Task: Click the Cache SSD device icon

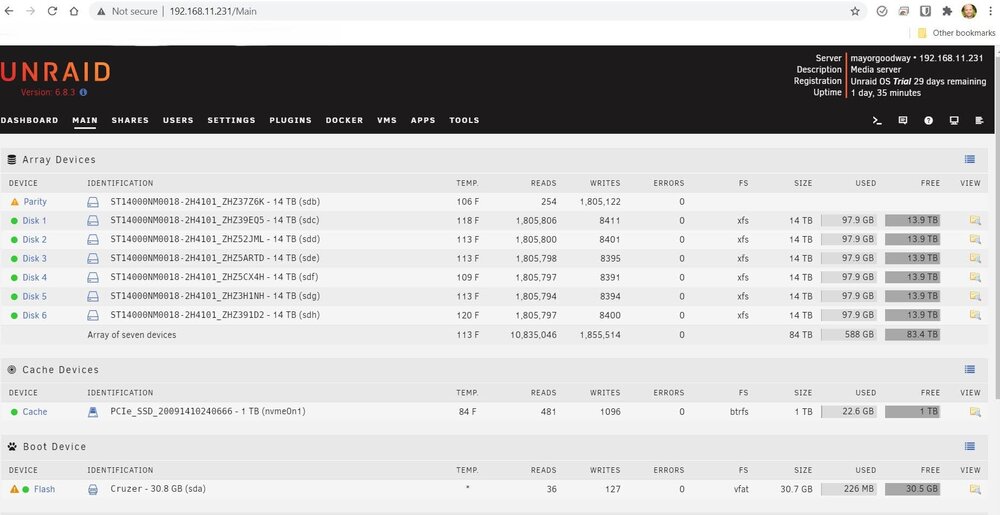Action: click(x=93, y=412)
